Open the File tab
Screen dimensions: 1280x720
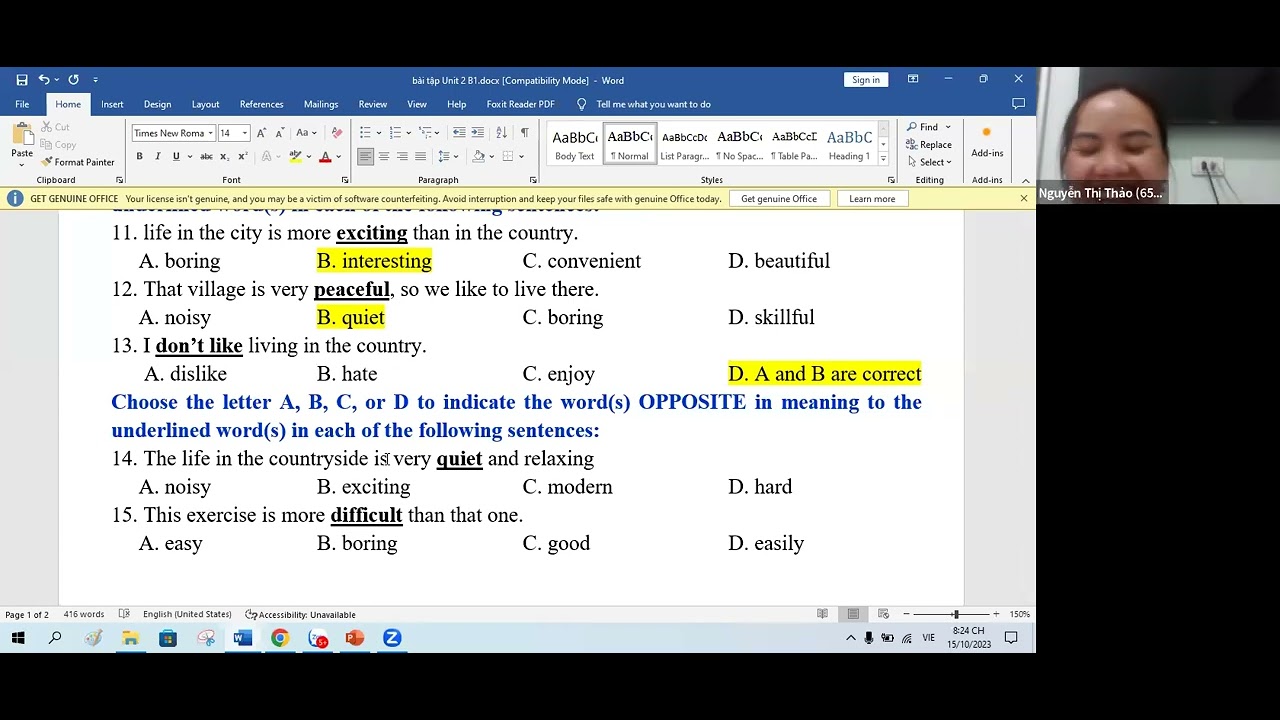coord(22,104)
